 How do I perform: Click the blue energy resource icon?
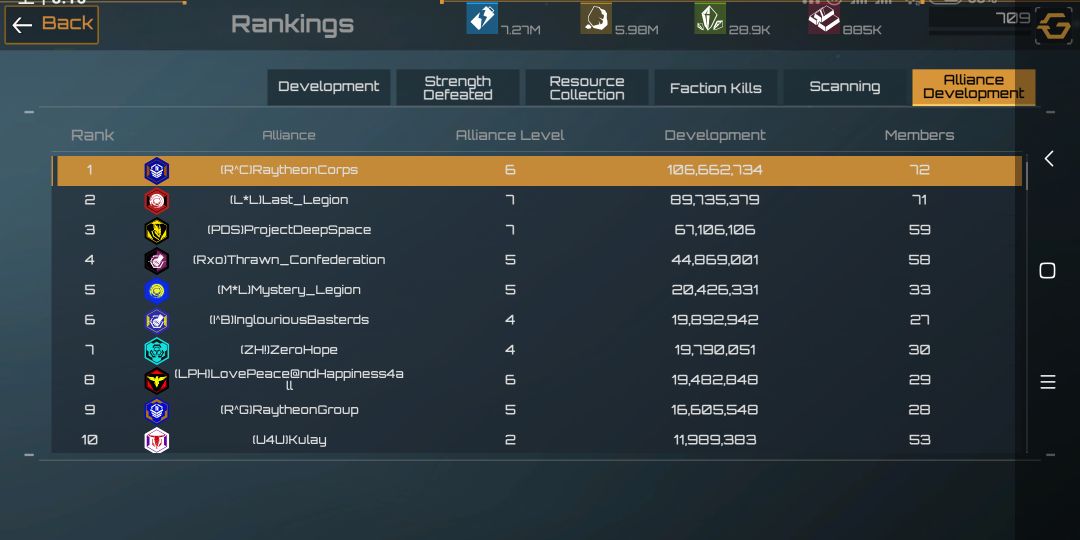pyautogui.click(x=482, y=18)
